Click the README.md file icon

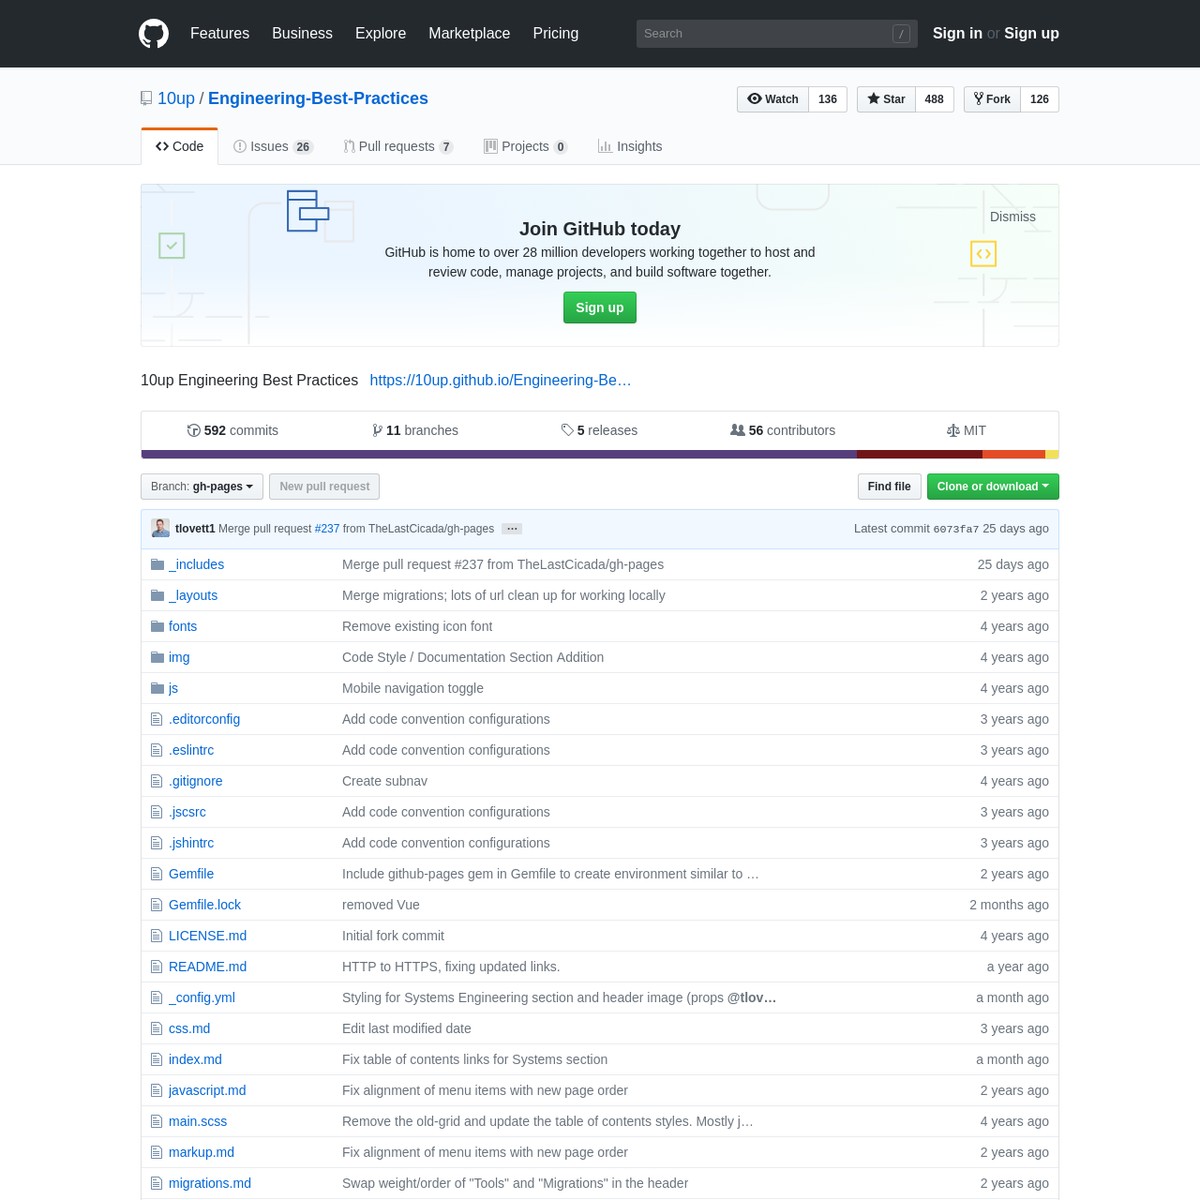tap(156, 967)
